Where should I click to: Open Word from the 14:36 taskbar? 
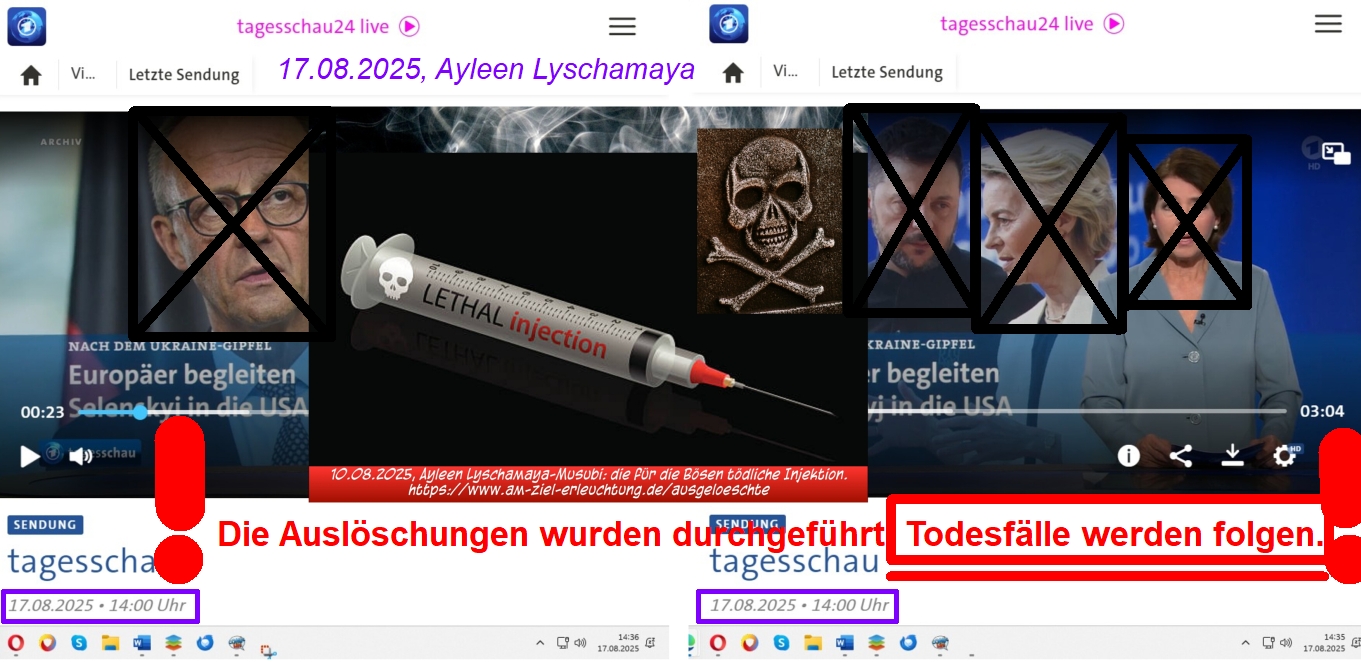tap(141, 643)
